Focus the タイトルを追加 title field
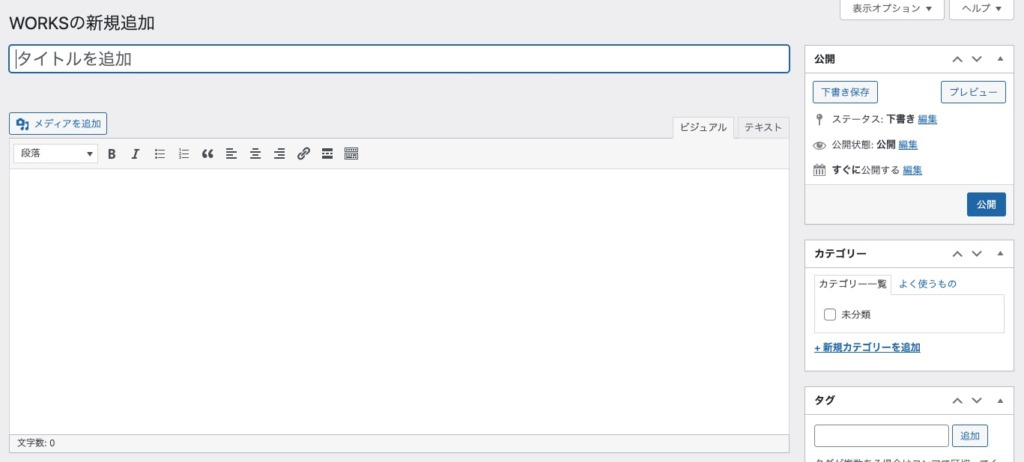This screenshot has width=1024, height=462. [x=399, y=59]
